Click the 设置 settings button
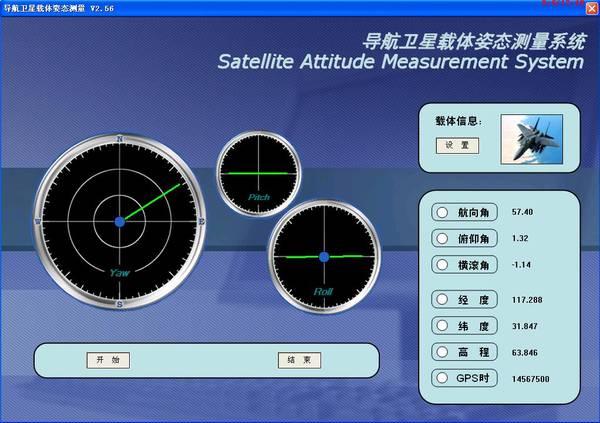The width and height of the screenshot is (600, 423). [457, 145]
